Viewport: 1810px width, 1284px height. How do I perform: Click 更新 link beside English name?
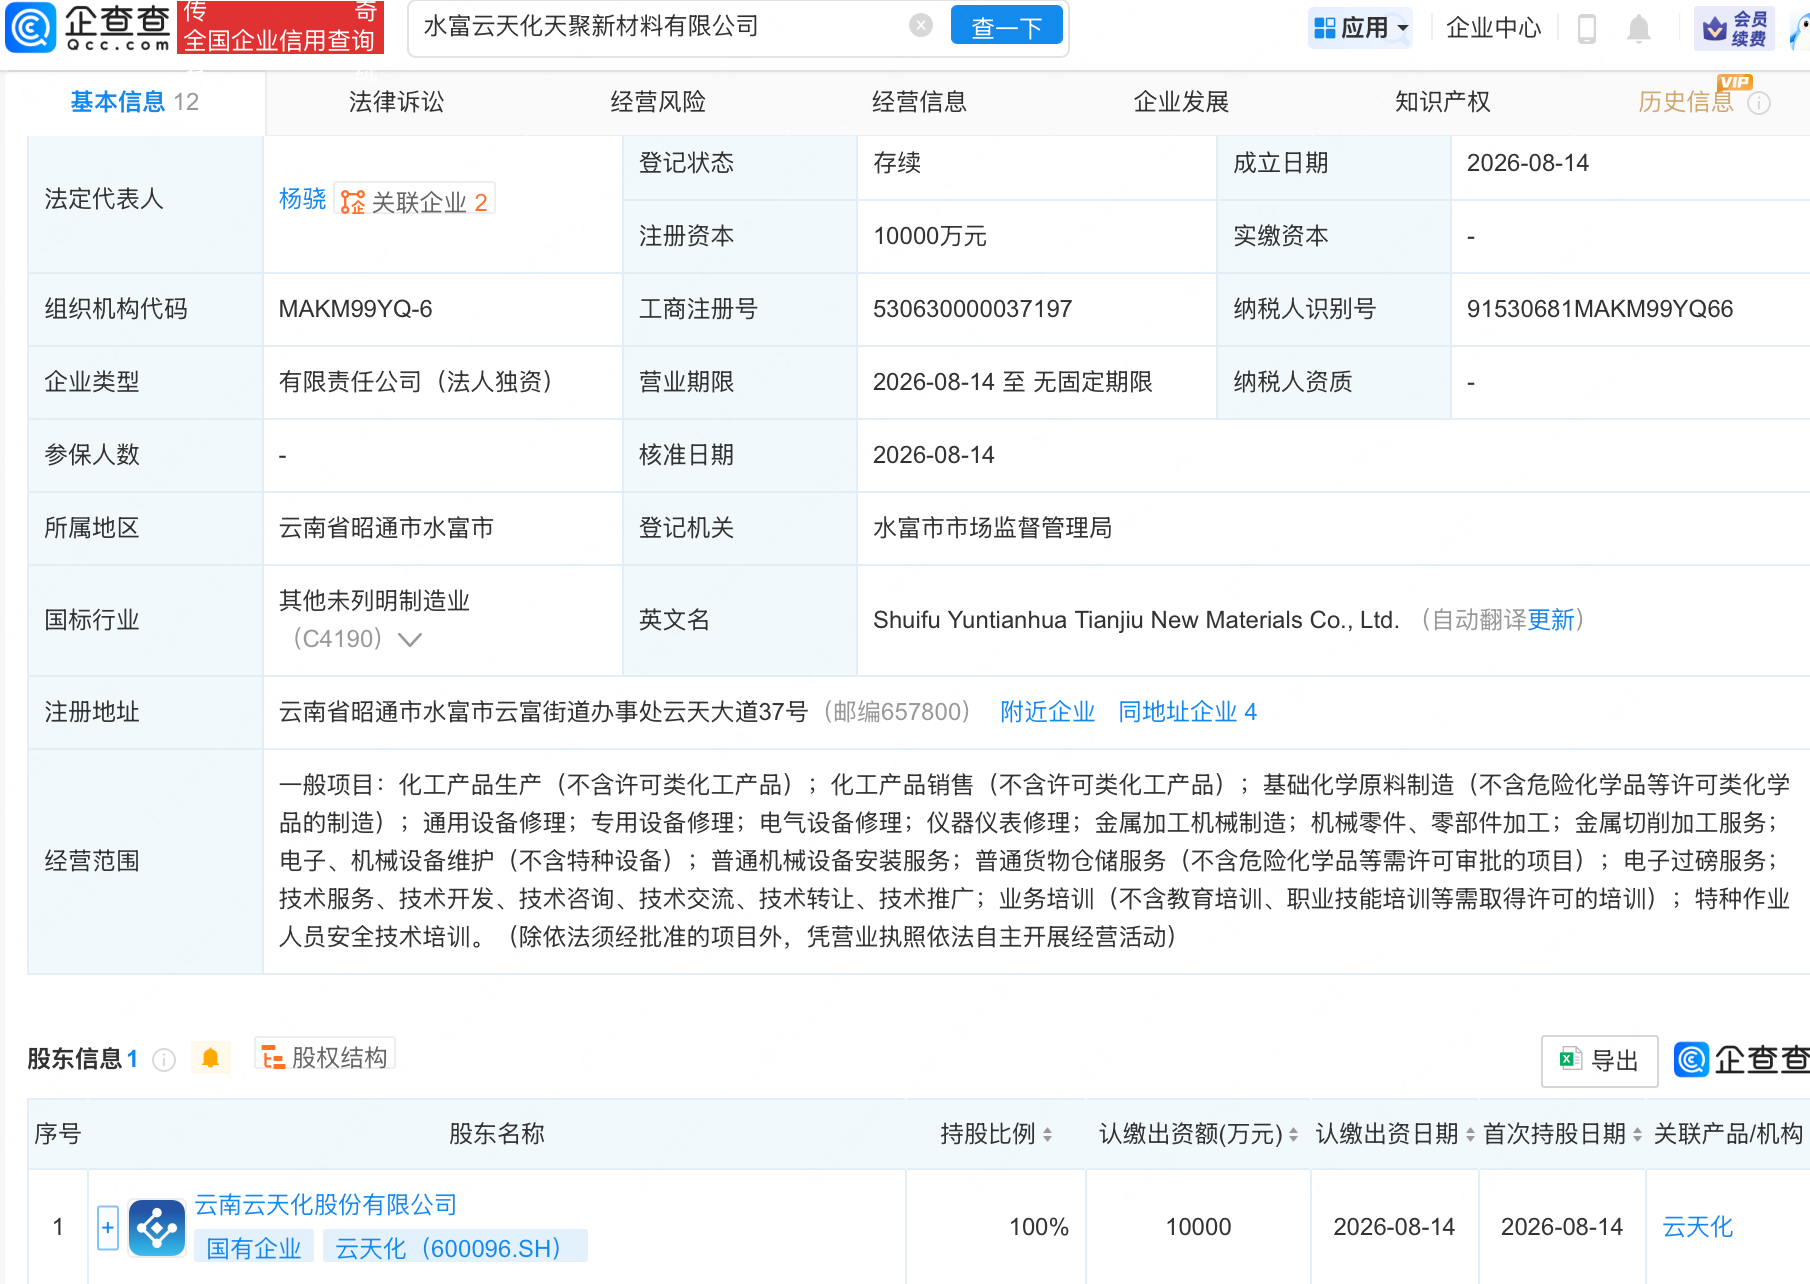click(1550, 620)
